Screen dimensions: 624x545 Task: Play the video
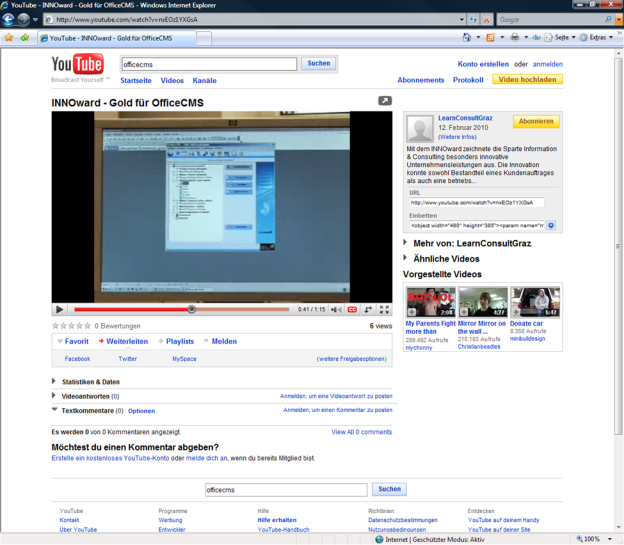tap(59, 309)
